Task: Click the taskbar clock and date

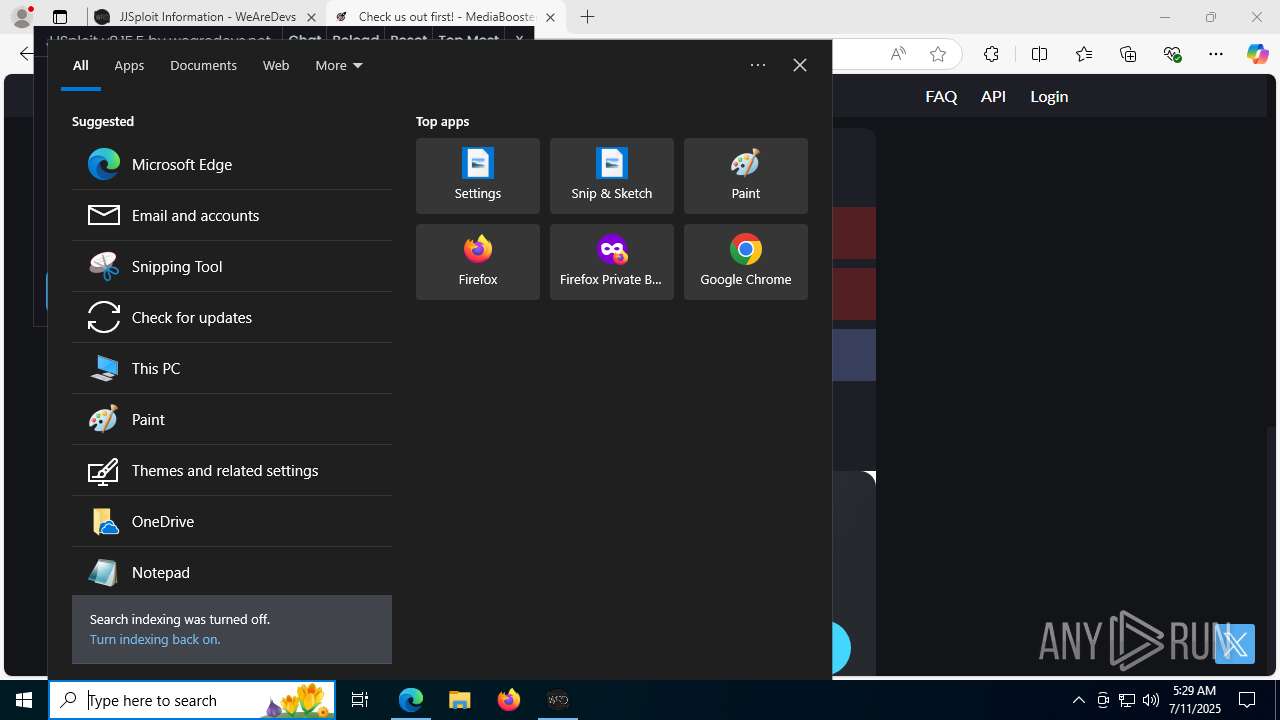Action: pos(1195,700)
